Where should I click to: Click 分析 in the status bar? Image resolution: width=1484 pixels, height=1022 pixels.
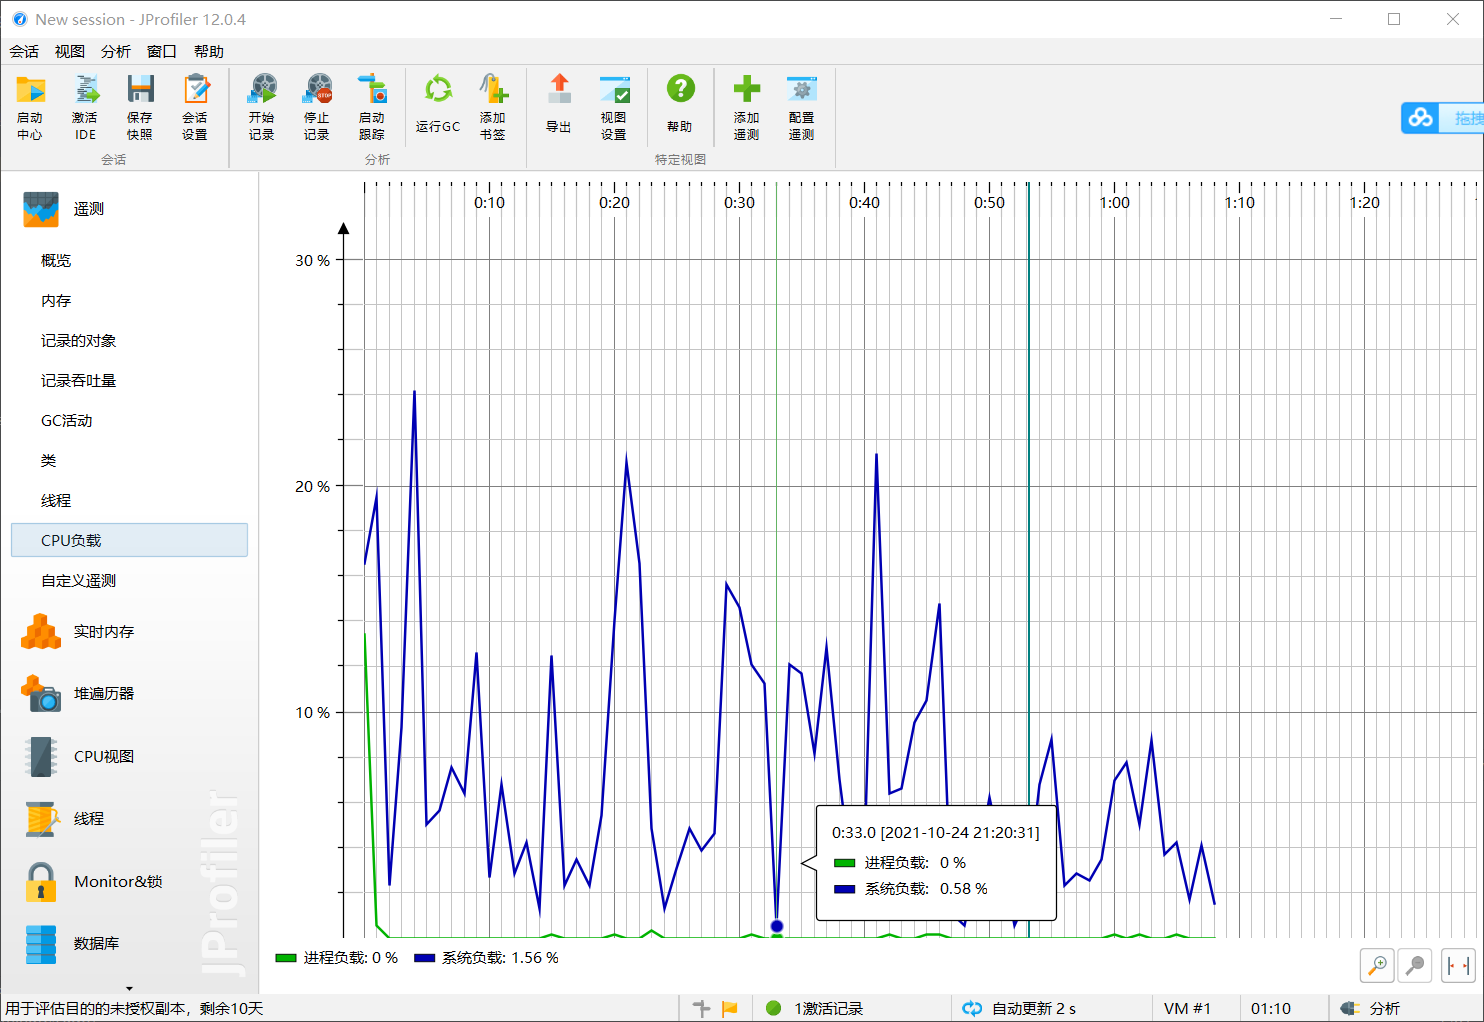pos(1371,1008)
